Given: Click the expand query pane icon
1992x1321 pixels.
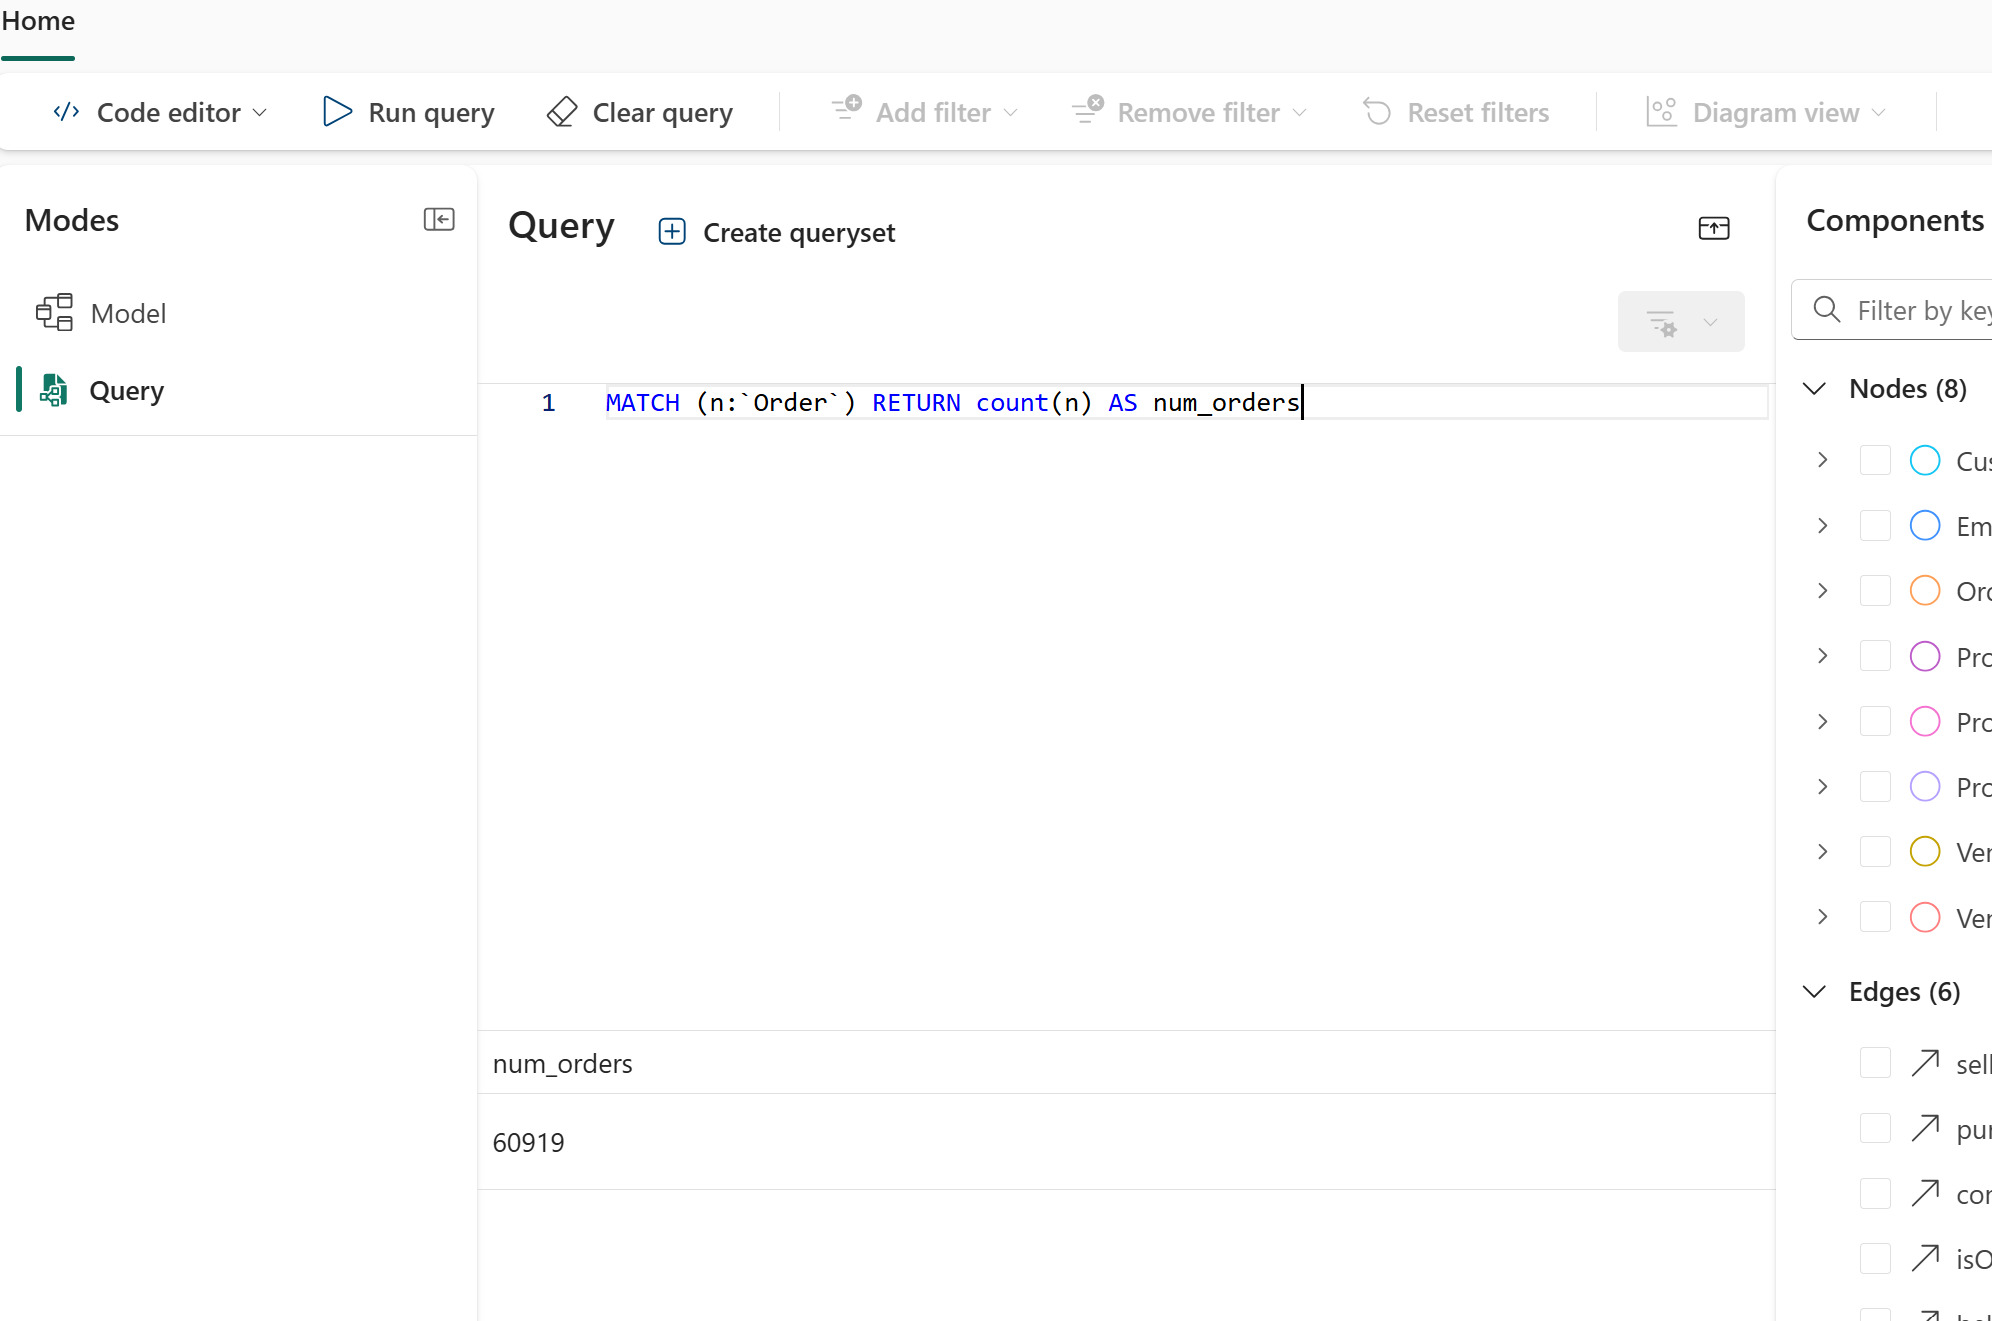Looking at the screenshot, I should tap(1713, 228).
